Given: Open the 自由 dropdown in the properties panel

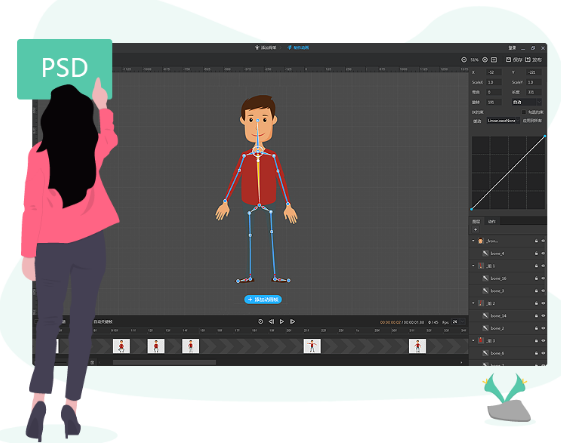Looking at the screenshot, I should tap(526, 102).
